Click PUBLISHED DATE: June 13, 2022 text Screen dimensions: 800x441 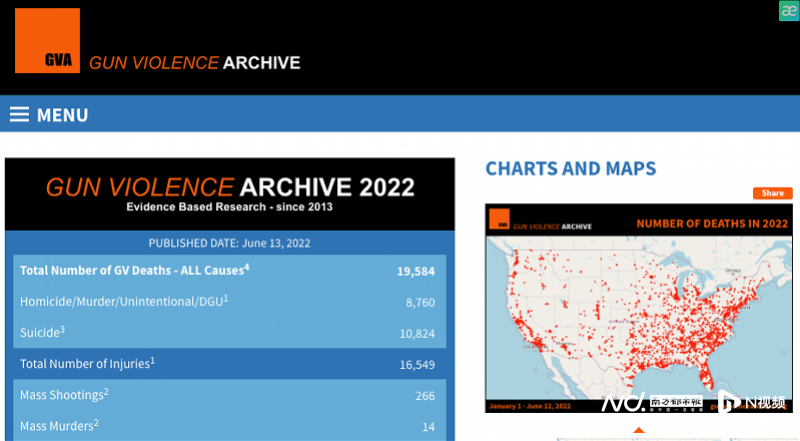[230, 243]
